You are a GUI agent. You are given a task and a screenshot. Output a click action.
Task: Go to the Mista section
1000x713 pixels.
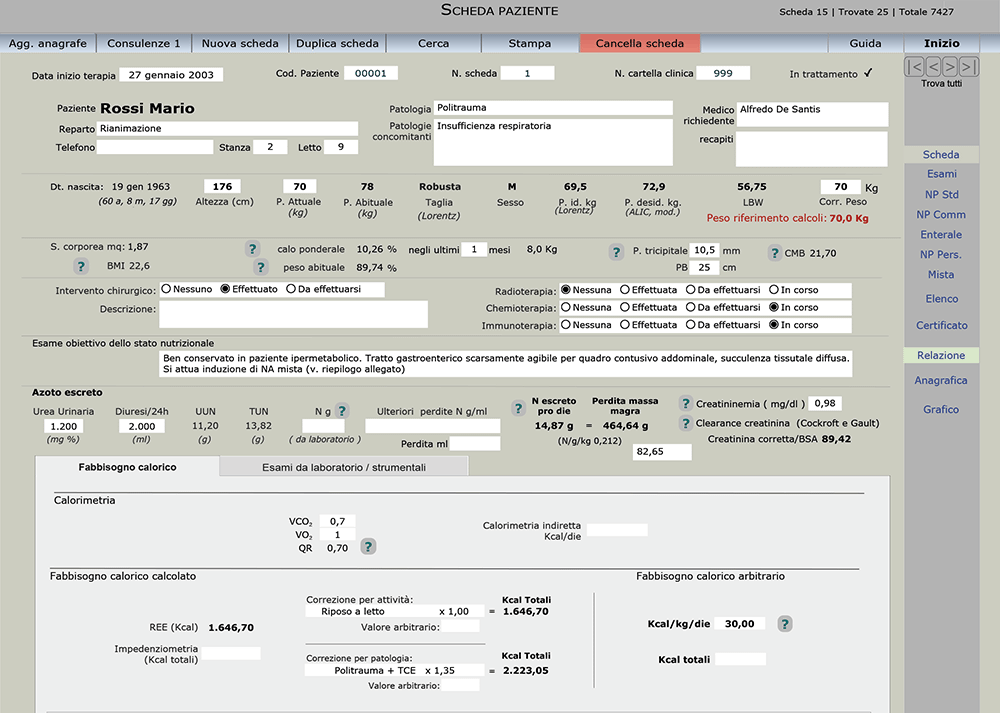(x=941, y=275)
